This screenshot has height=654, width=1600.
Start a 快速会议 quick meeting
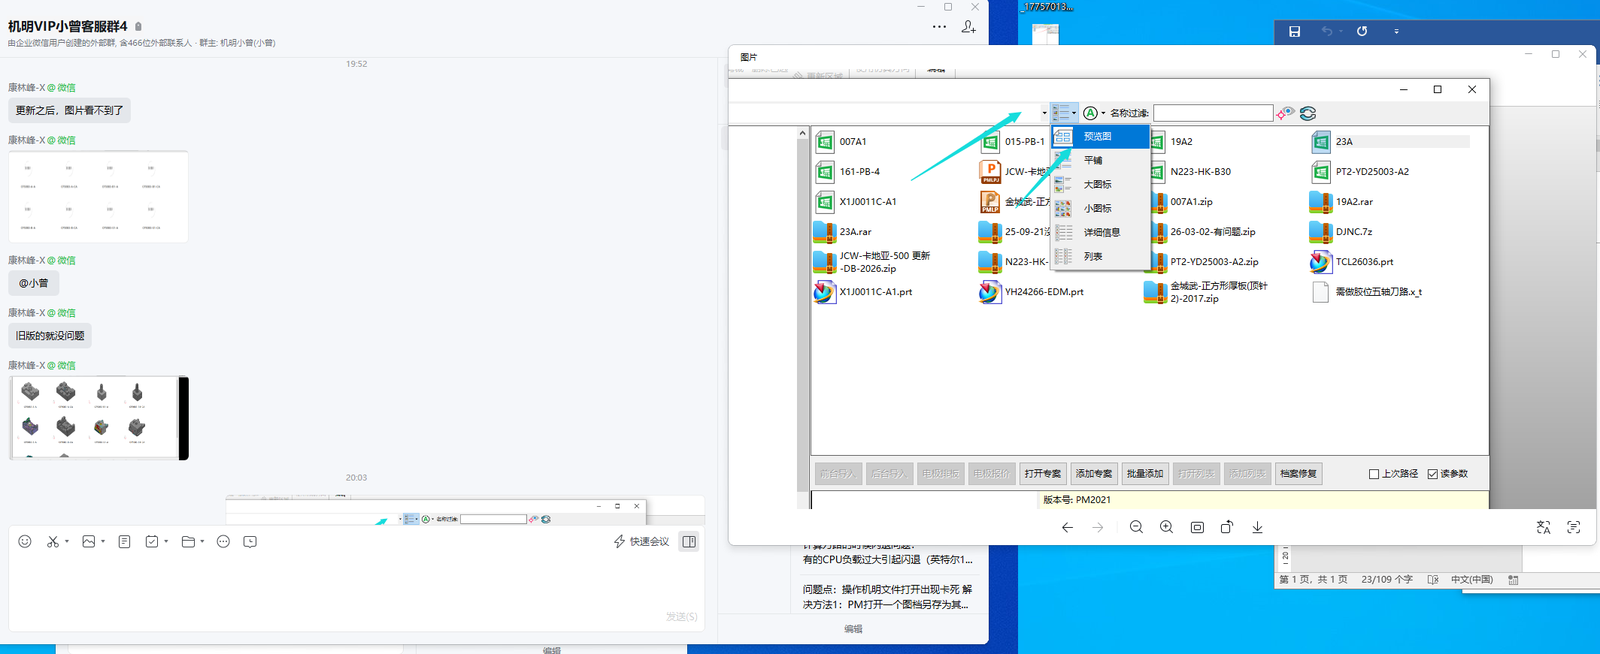click(641, 541)
